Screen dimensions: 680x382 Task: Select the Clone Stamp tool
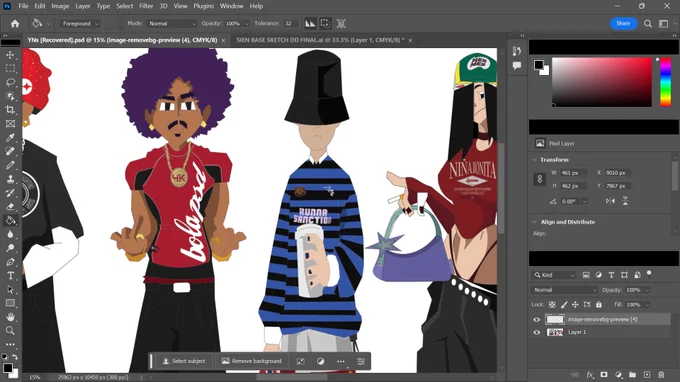(x=10, y=179)
